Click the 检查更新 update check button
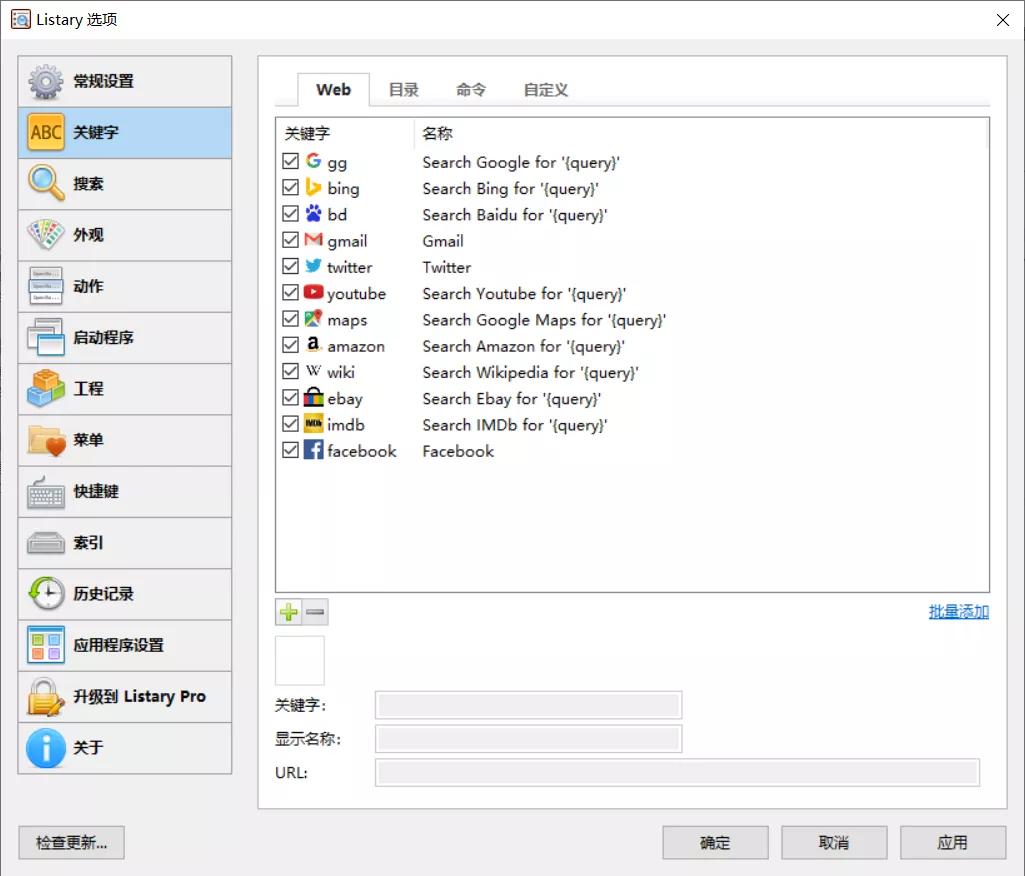The image size is (1025, 876). pos(70,842)
